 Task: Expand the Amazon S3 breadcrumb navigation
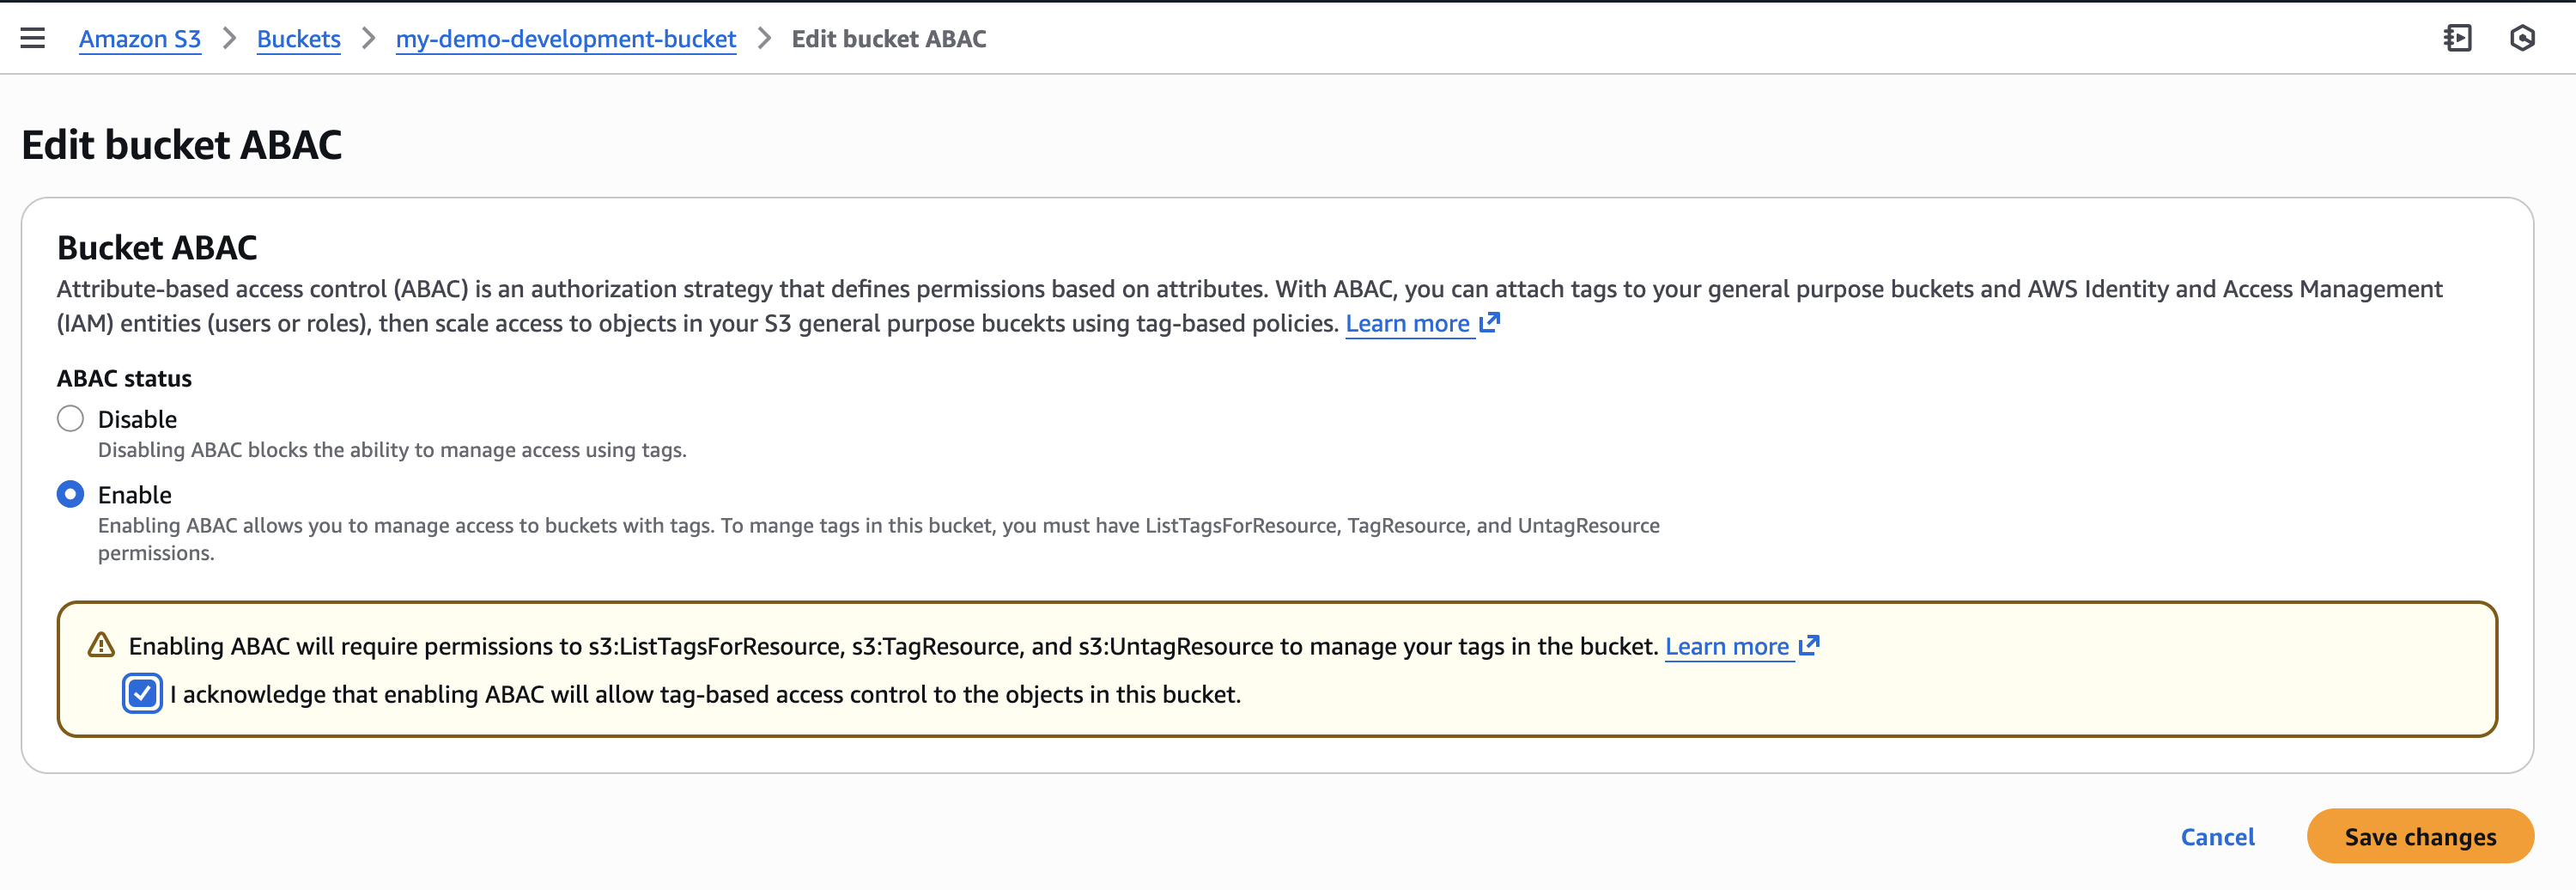(140, 39)
